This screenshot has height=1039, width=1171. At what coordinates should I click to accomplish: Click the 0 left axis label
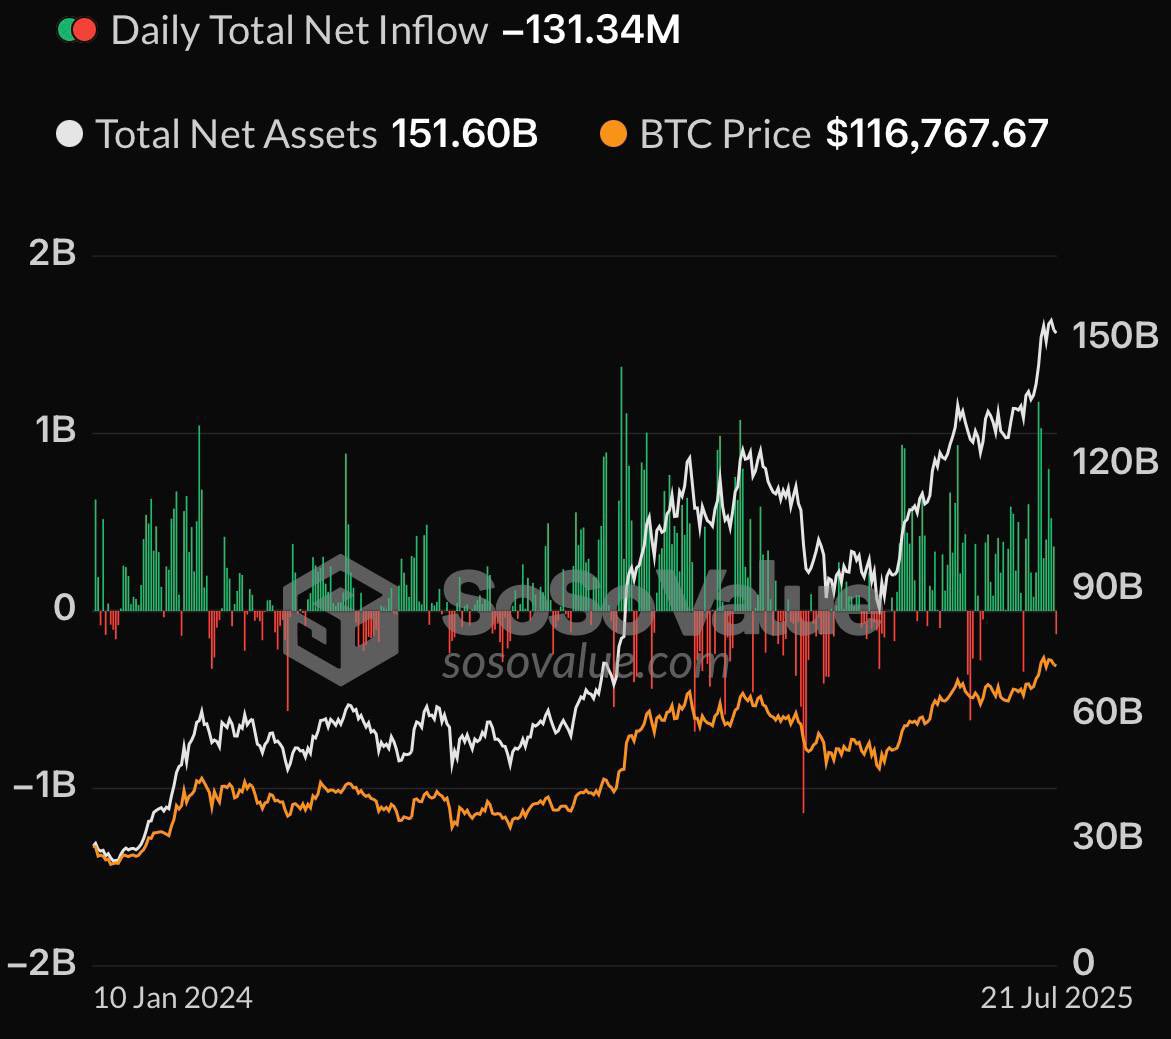[65, 608]
